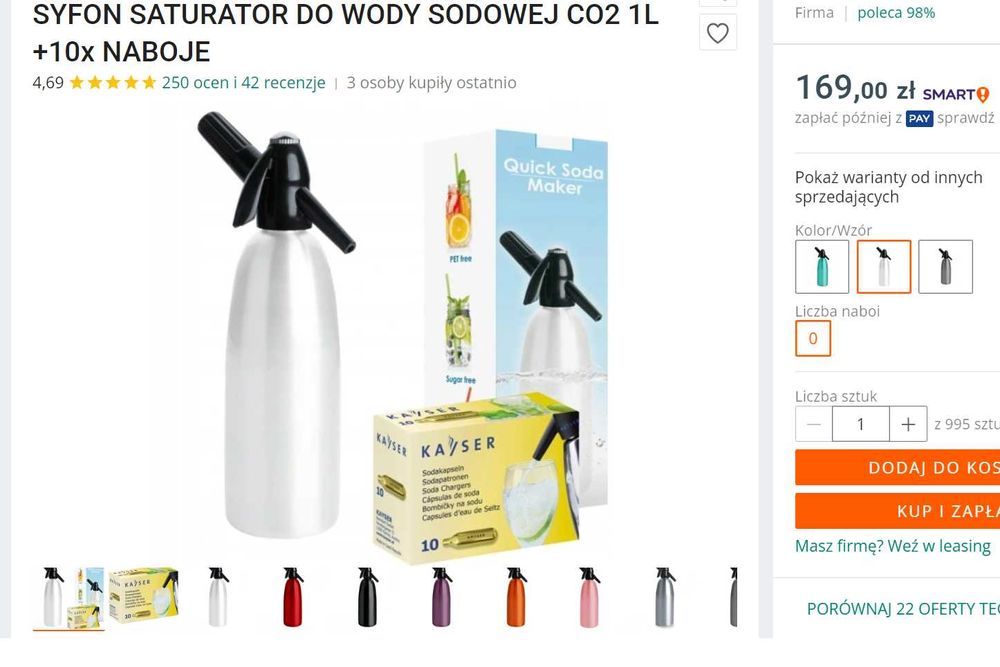Add product to favorites with heart icon
Image resolution: width=1000 pixels, height=667 pixels.
[717, 33]
